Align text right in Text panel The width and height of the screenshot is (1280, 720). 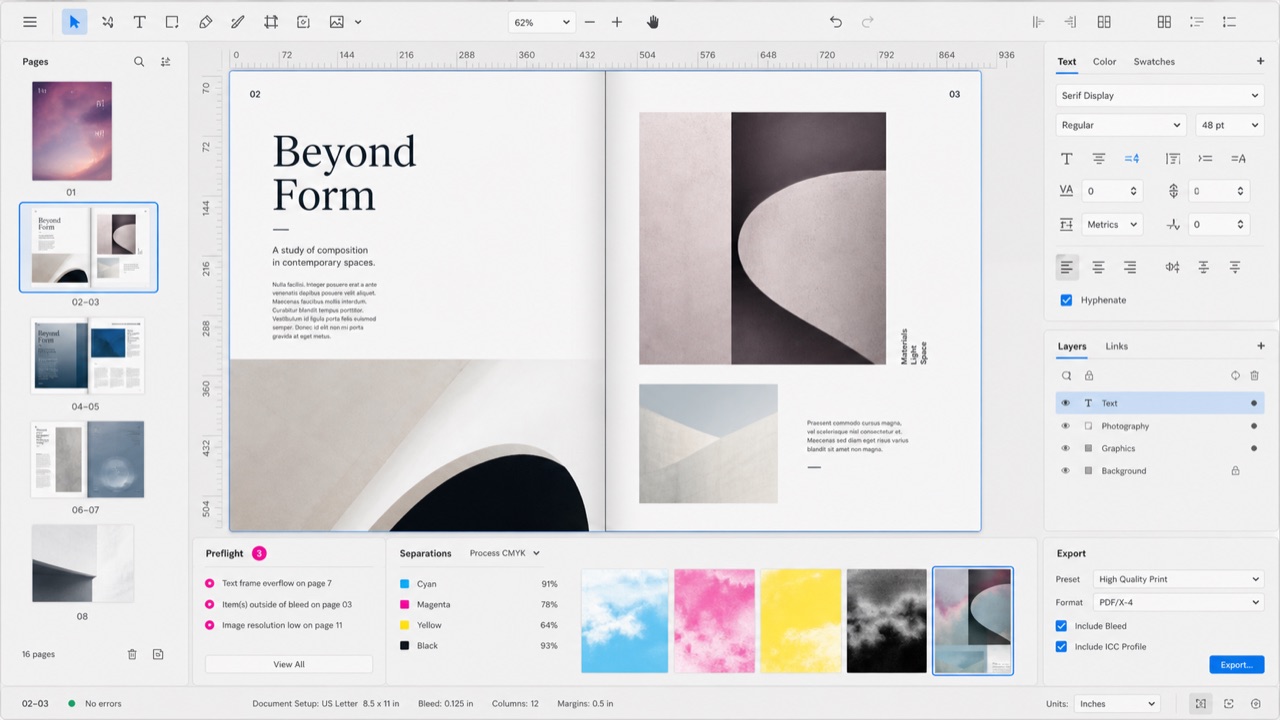(1130, 267)
